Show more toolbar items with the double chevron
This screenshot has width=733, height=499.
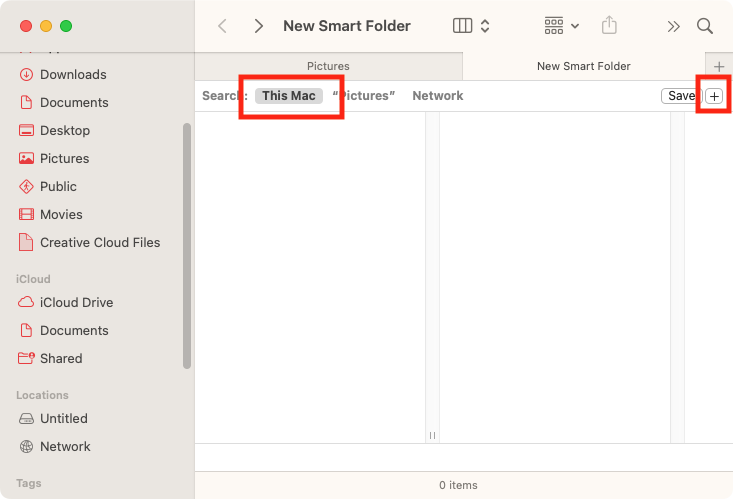click(x=673, y=27)
